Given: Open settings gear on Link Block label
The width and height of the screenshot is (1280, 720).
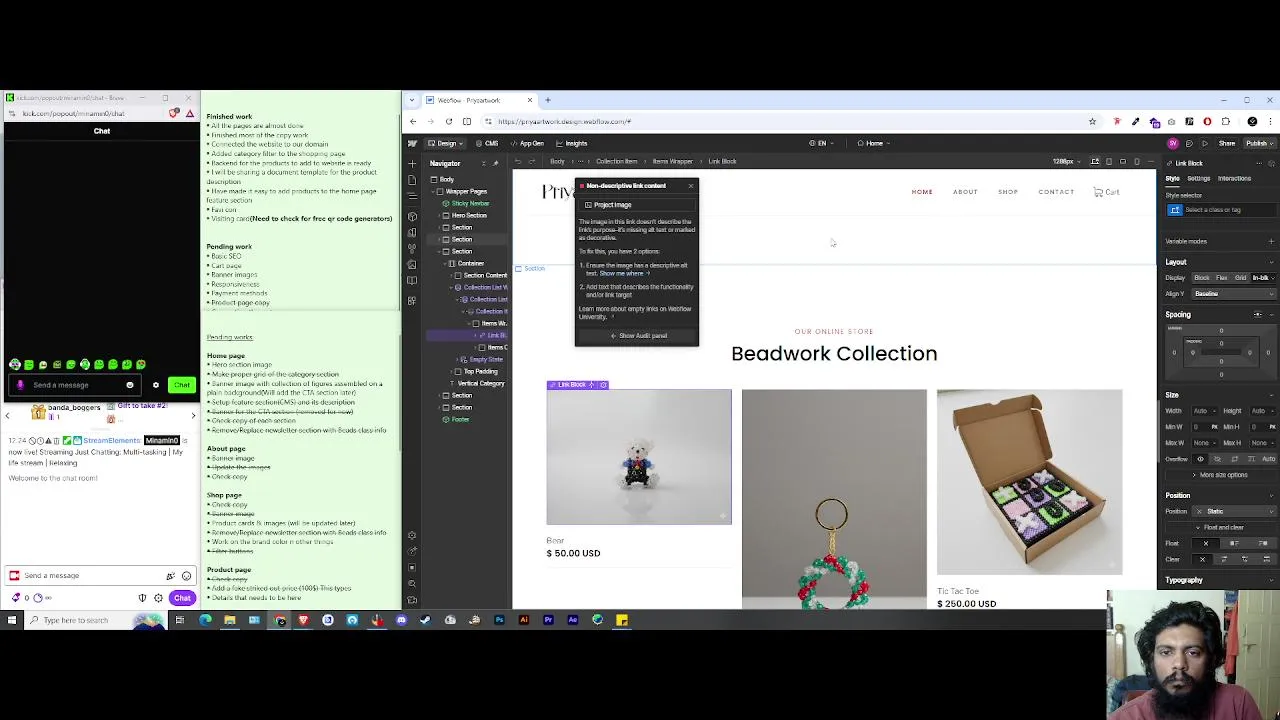Looking at the screenshot, I should pyautogui.click(x=603, y=385).
